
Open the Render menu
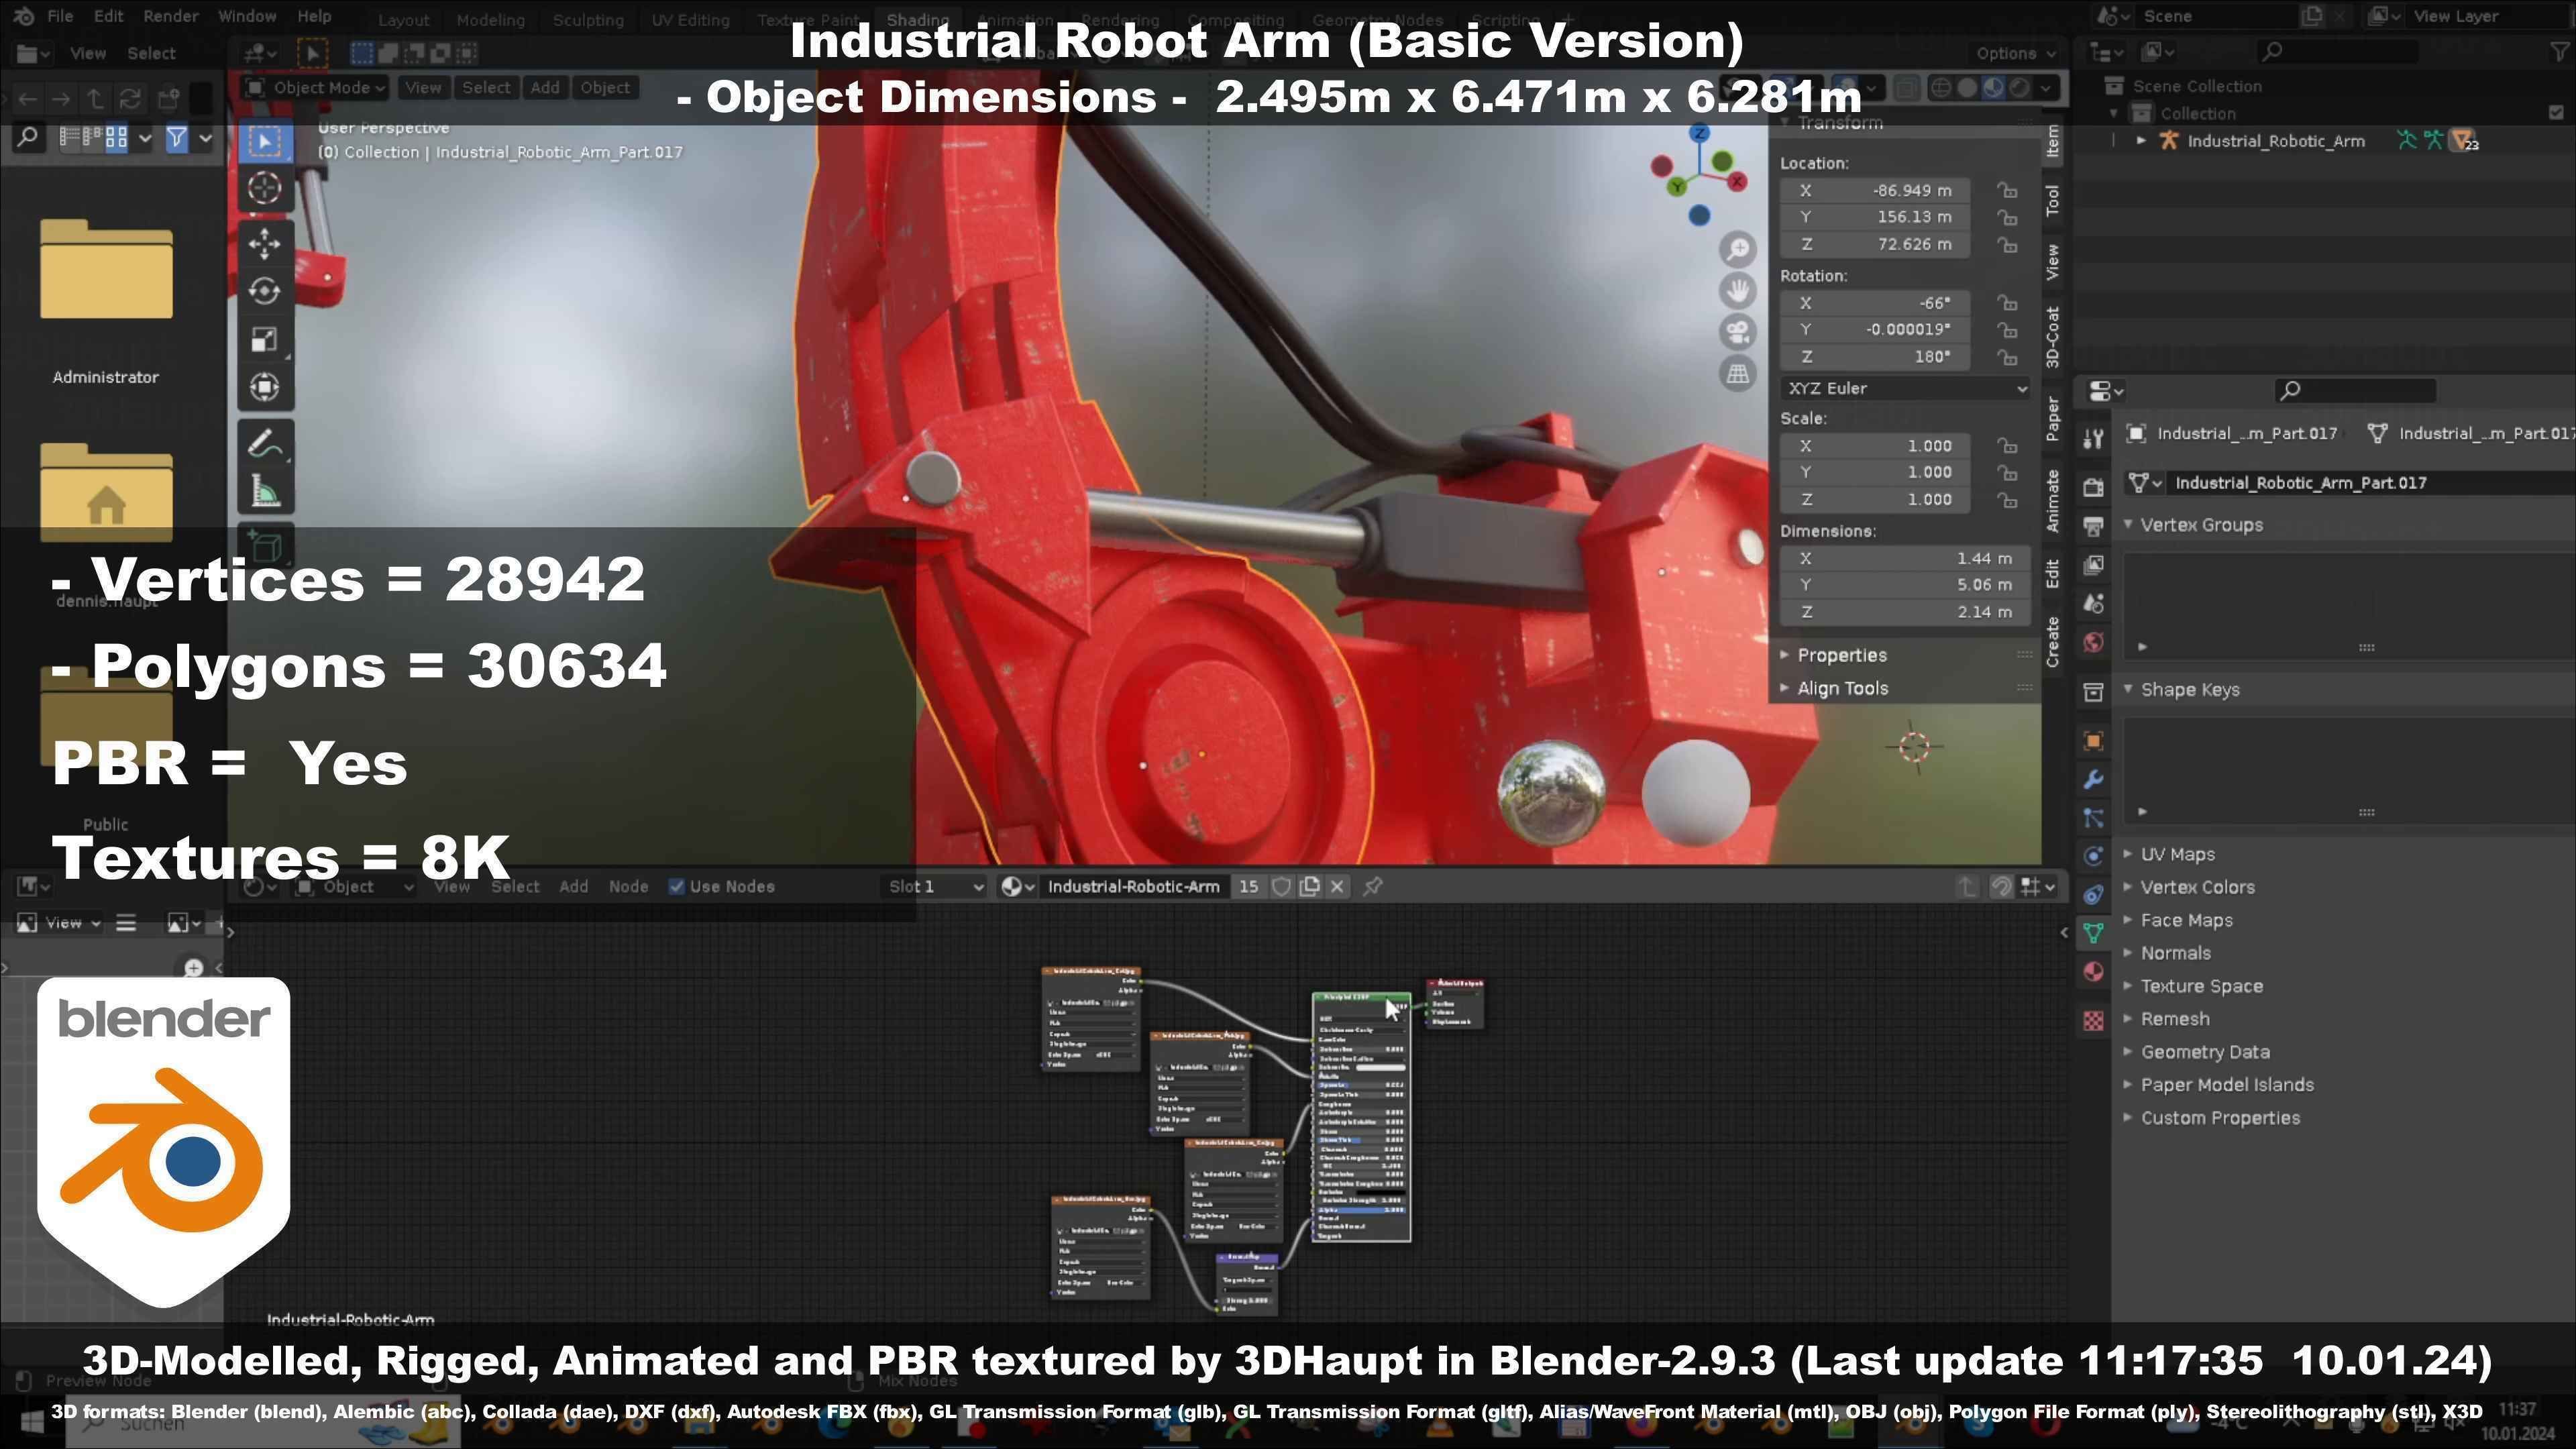pos(170,16)
